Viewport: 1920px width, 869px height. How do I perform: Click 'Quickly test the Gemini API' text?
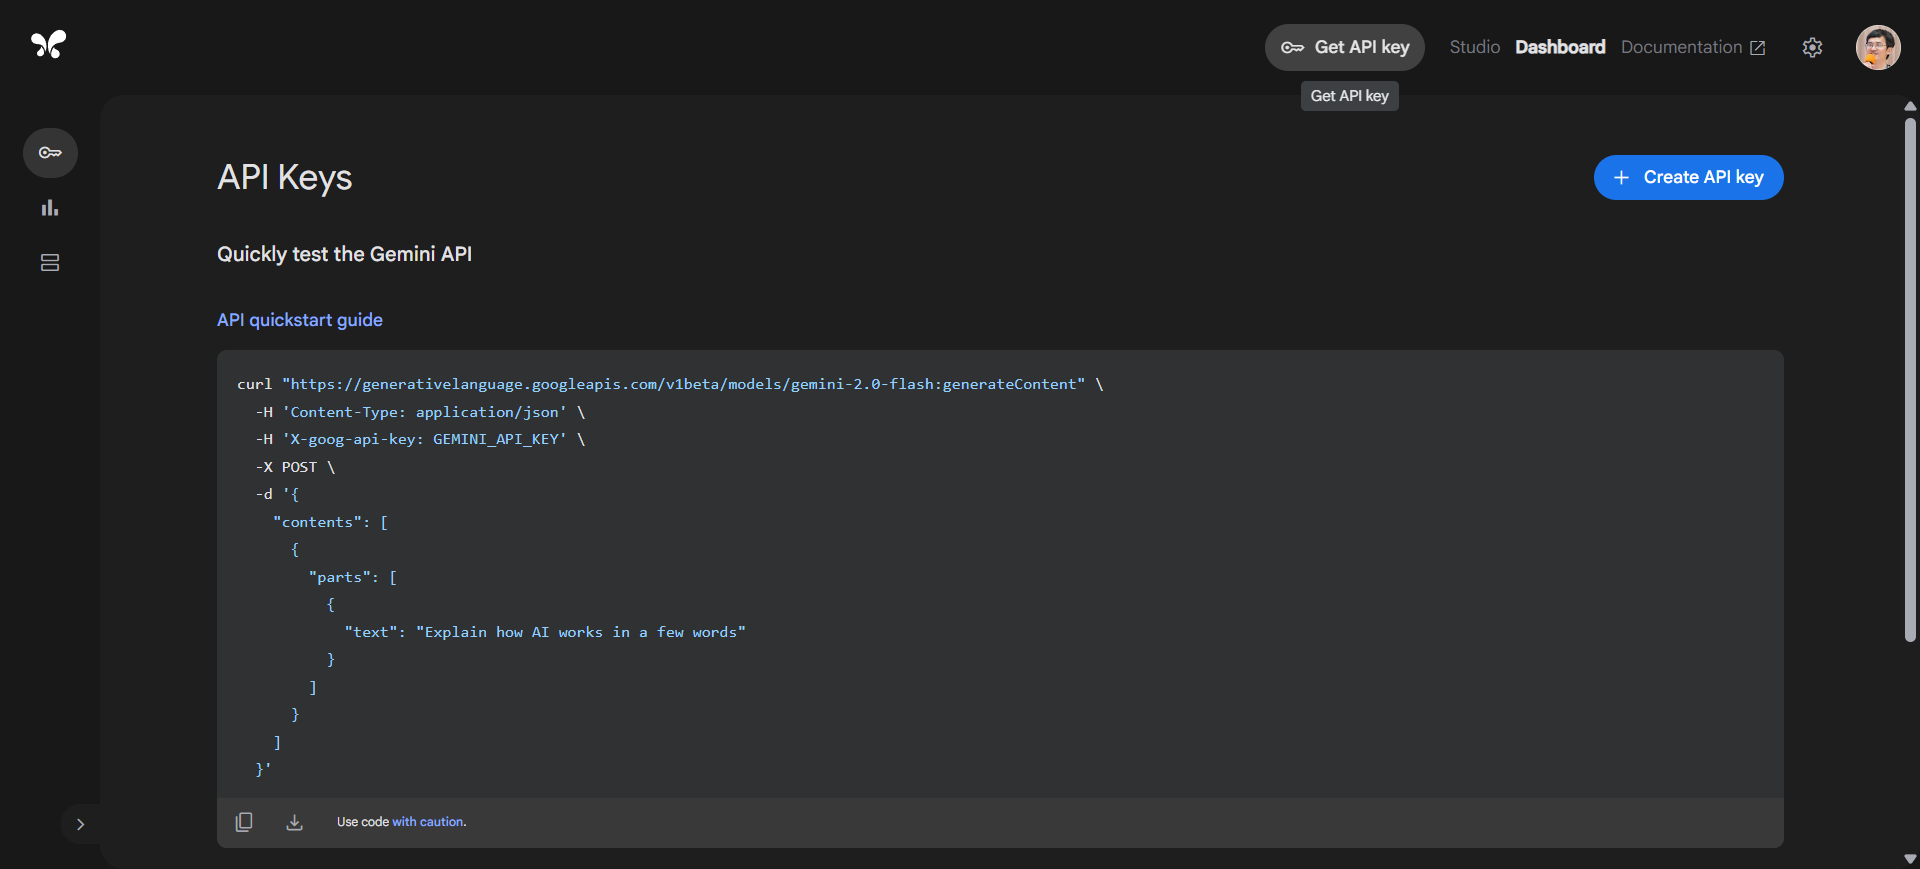coord(344,254)
